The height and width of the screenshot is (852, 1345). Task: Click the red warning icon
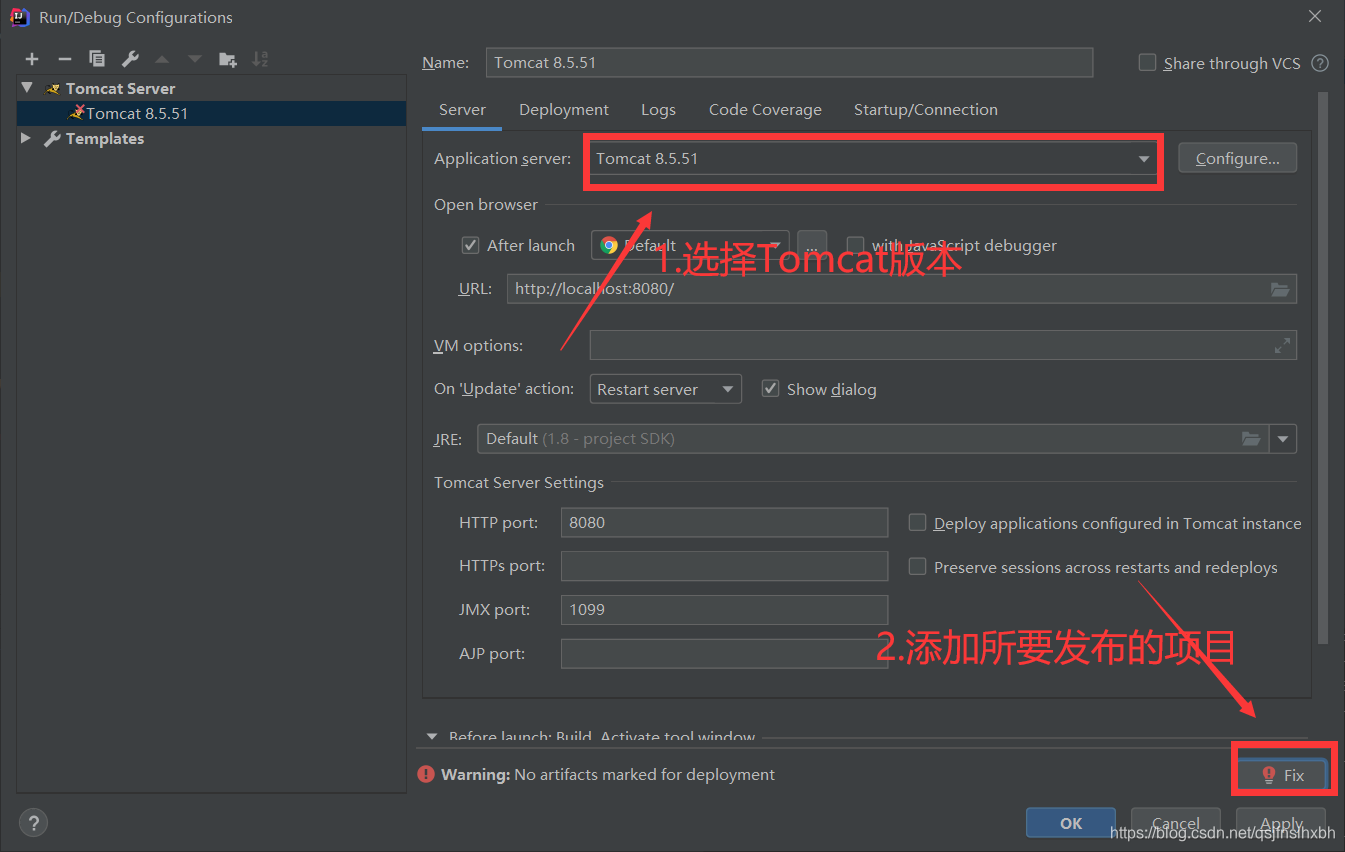[426, 774]
